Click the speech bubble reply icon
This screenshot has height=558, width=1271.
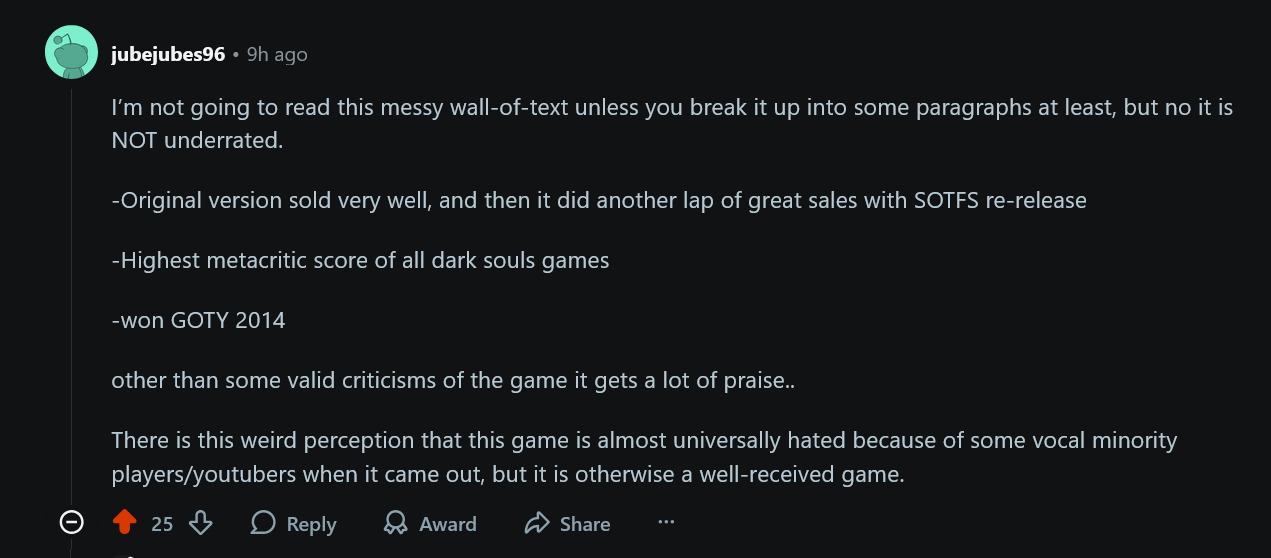[264, 523]
